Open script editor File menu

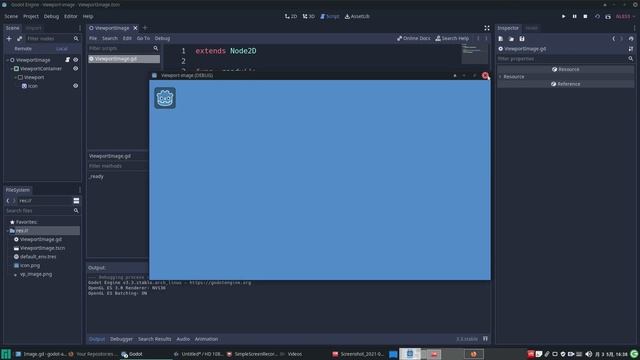point(93,38)
